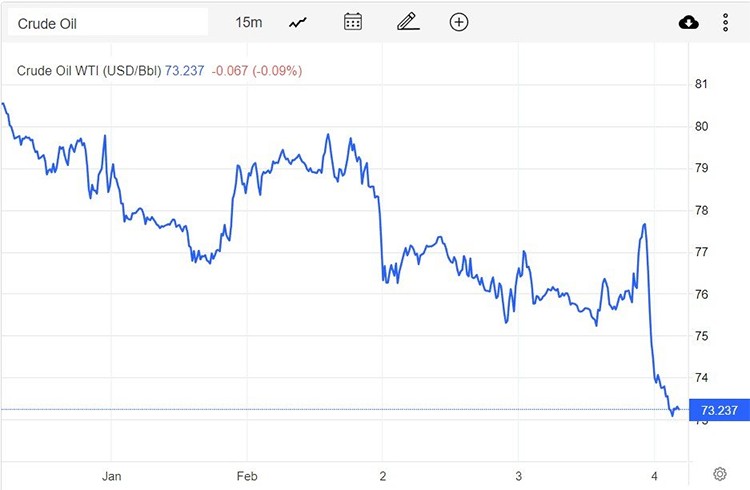The height and width of the screenshot is (490, 750).
Task: Click the 75 level on price axis
Action: (x=701, y=336)
